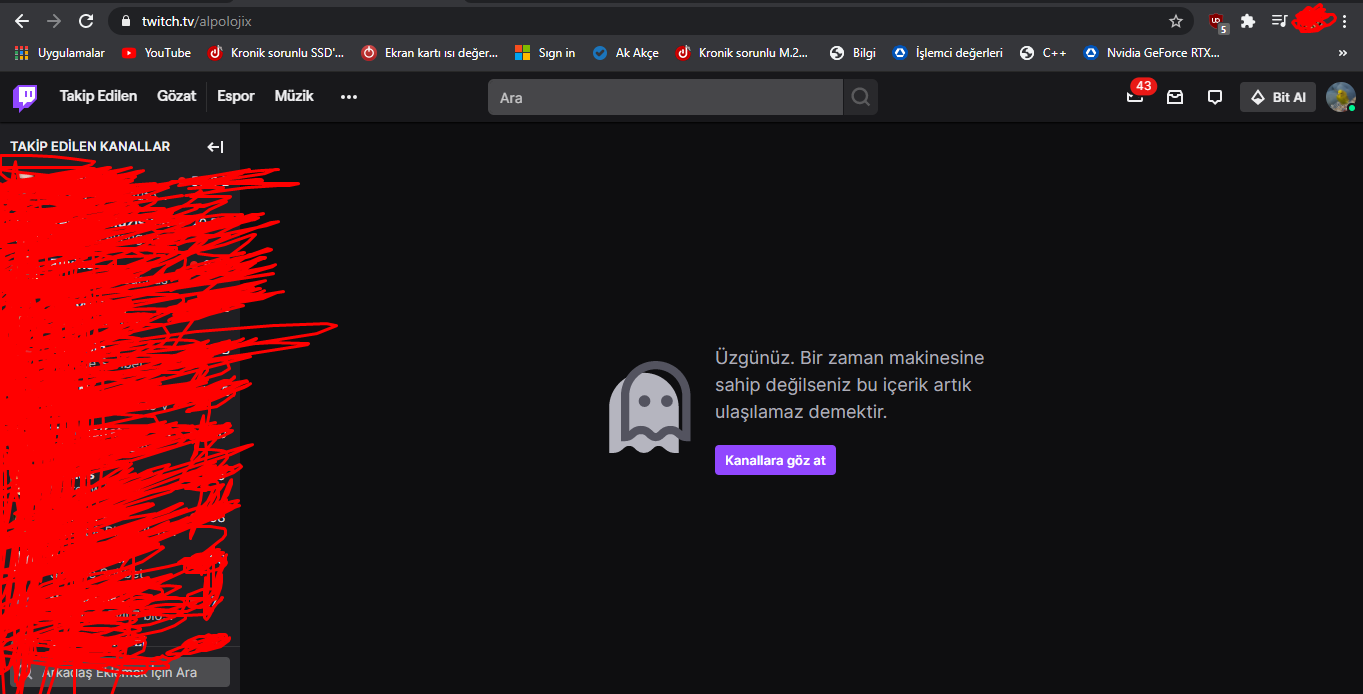
Task: Open the three-dot more menu in Twitch nav
Action: point(348,97)
